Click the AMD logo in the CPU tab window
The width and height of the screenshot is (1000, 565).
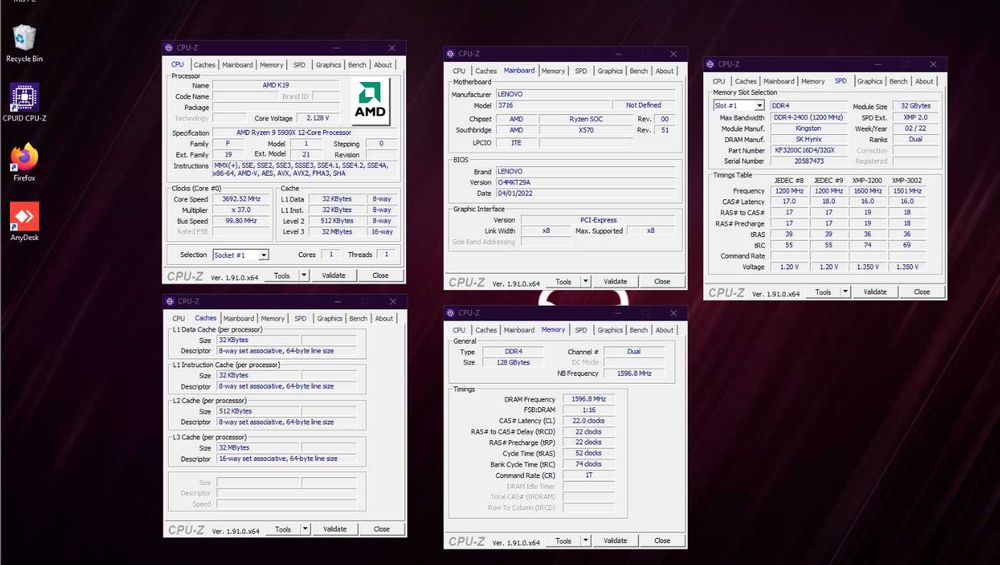370,101
